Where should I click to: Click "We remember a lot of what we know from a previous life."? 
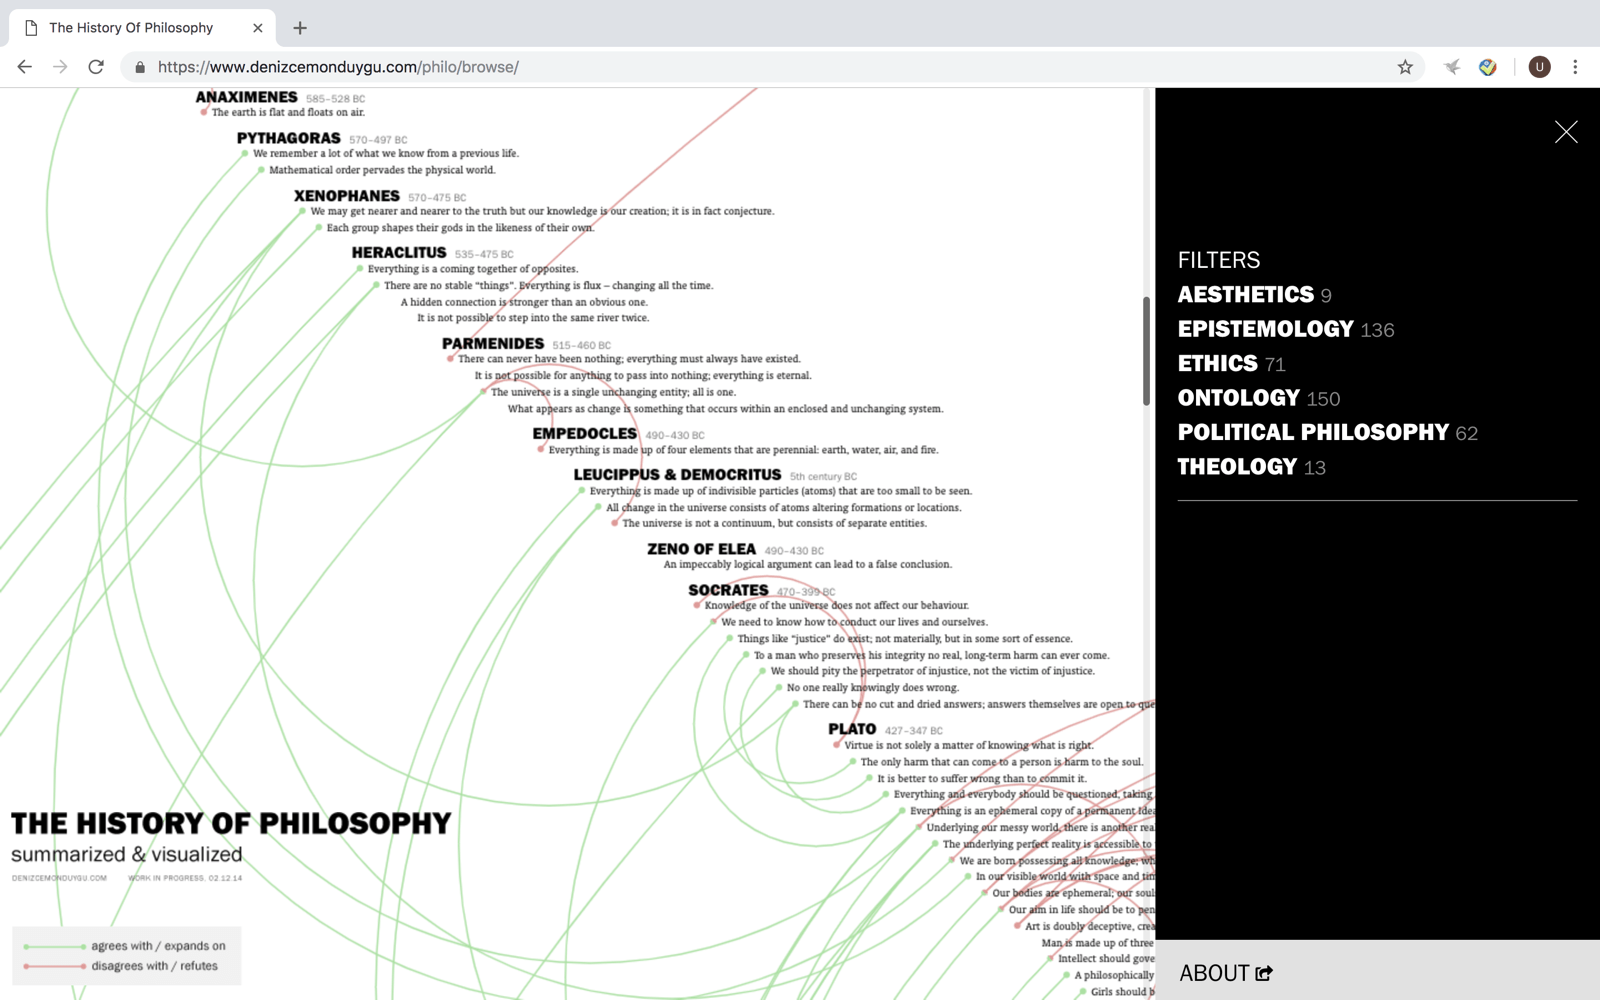point(386,153)
